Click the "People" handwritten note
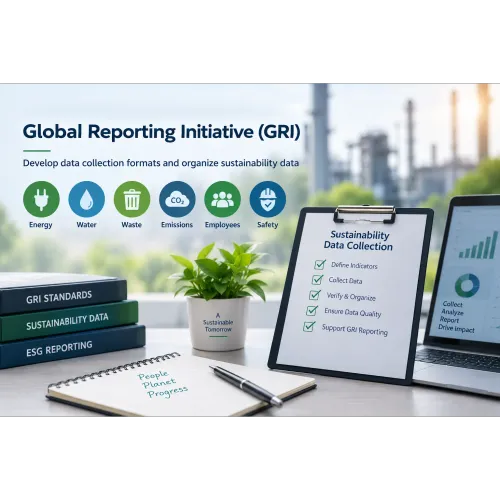500x500 pixels. tap(153, 376)
